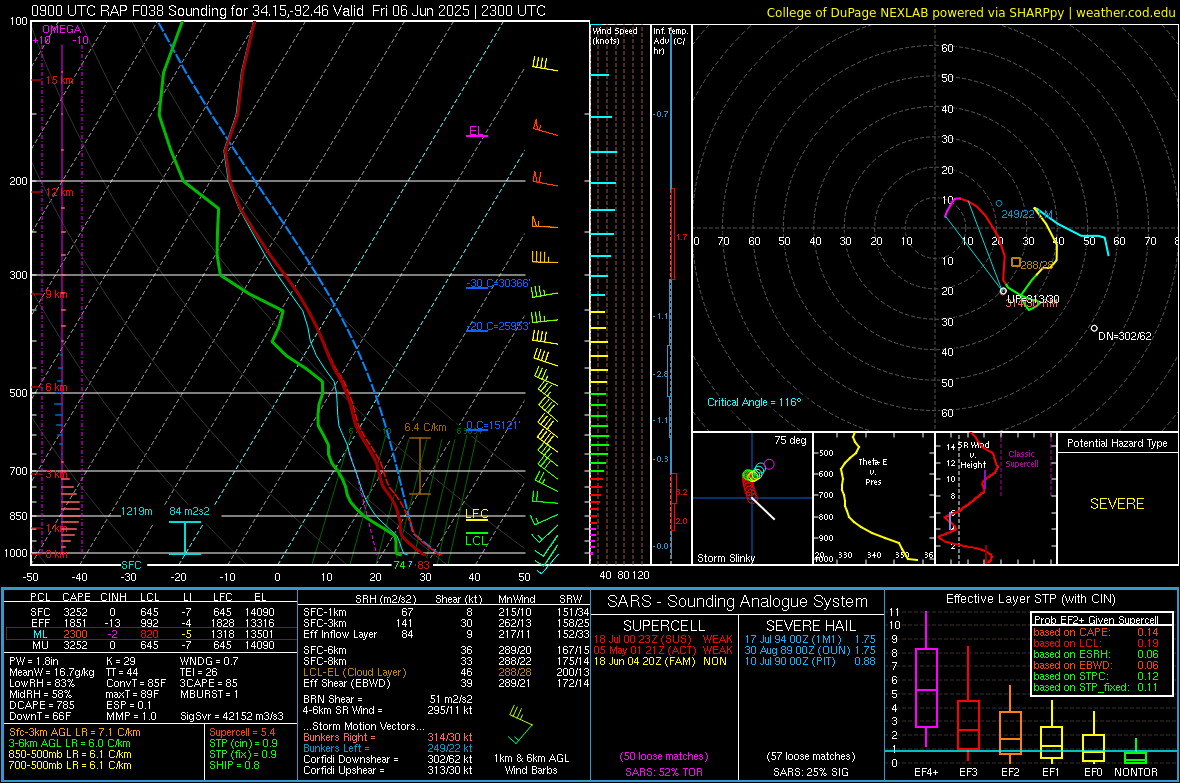The height and width of the screenshot is (783, 1180).
Task: Click the 249/22 LM hodograph label
Action: [1026, 214]
